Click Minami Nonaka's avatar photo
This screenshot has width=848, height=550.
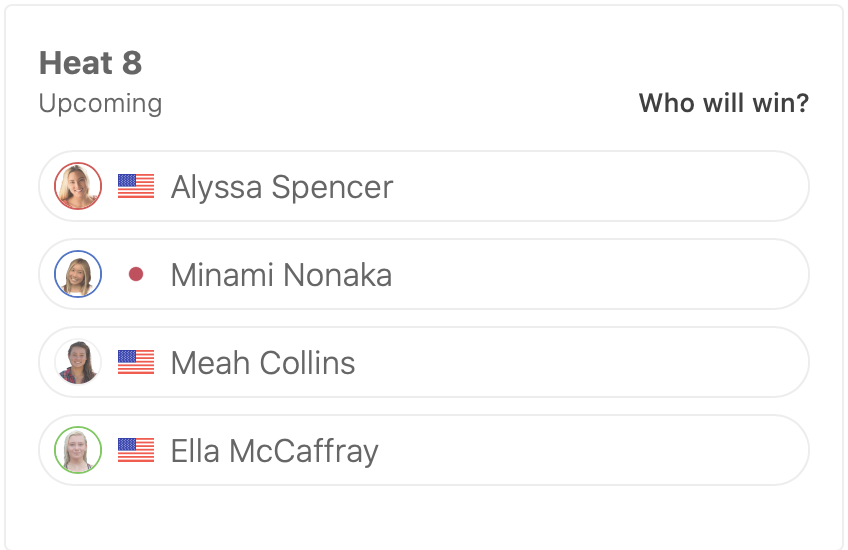pyautogui.click(x=78, y=274)
